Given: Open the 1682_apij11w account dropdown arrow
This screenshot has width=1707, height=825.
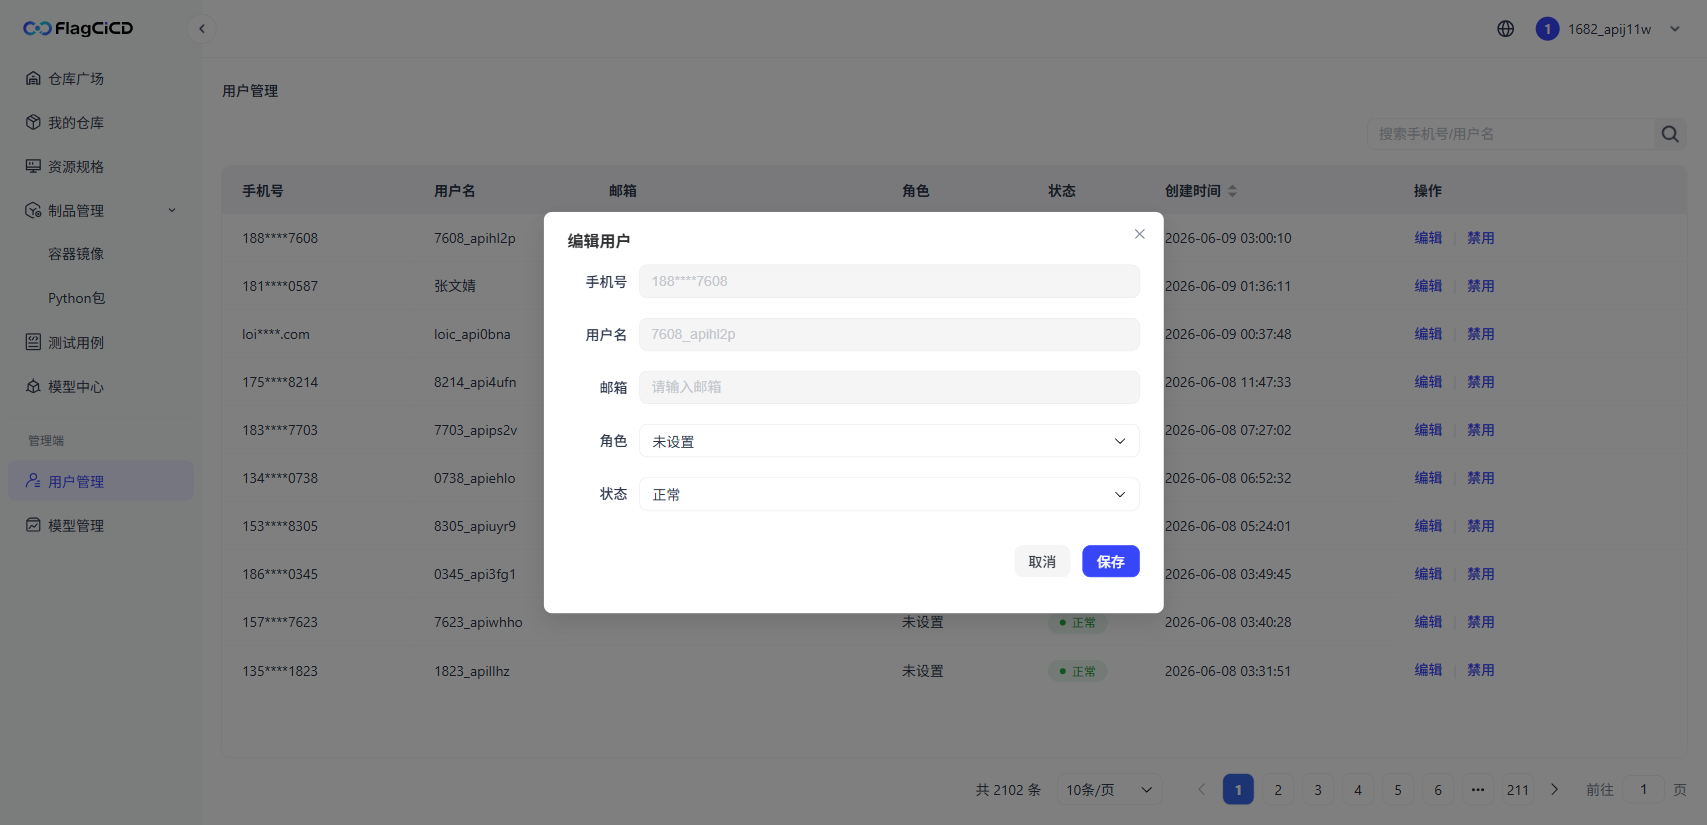Looking at the screenshot, I should [x=1675, y=29].
